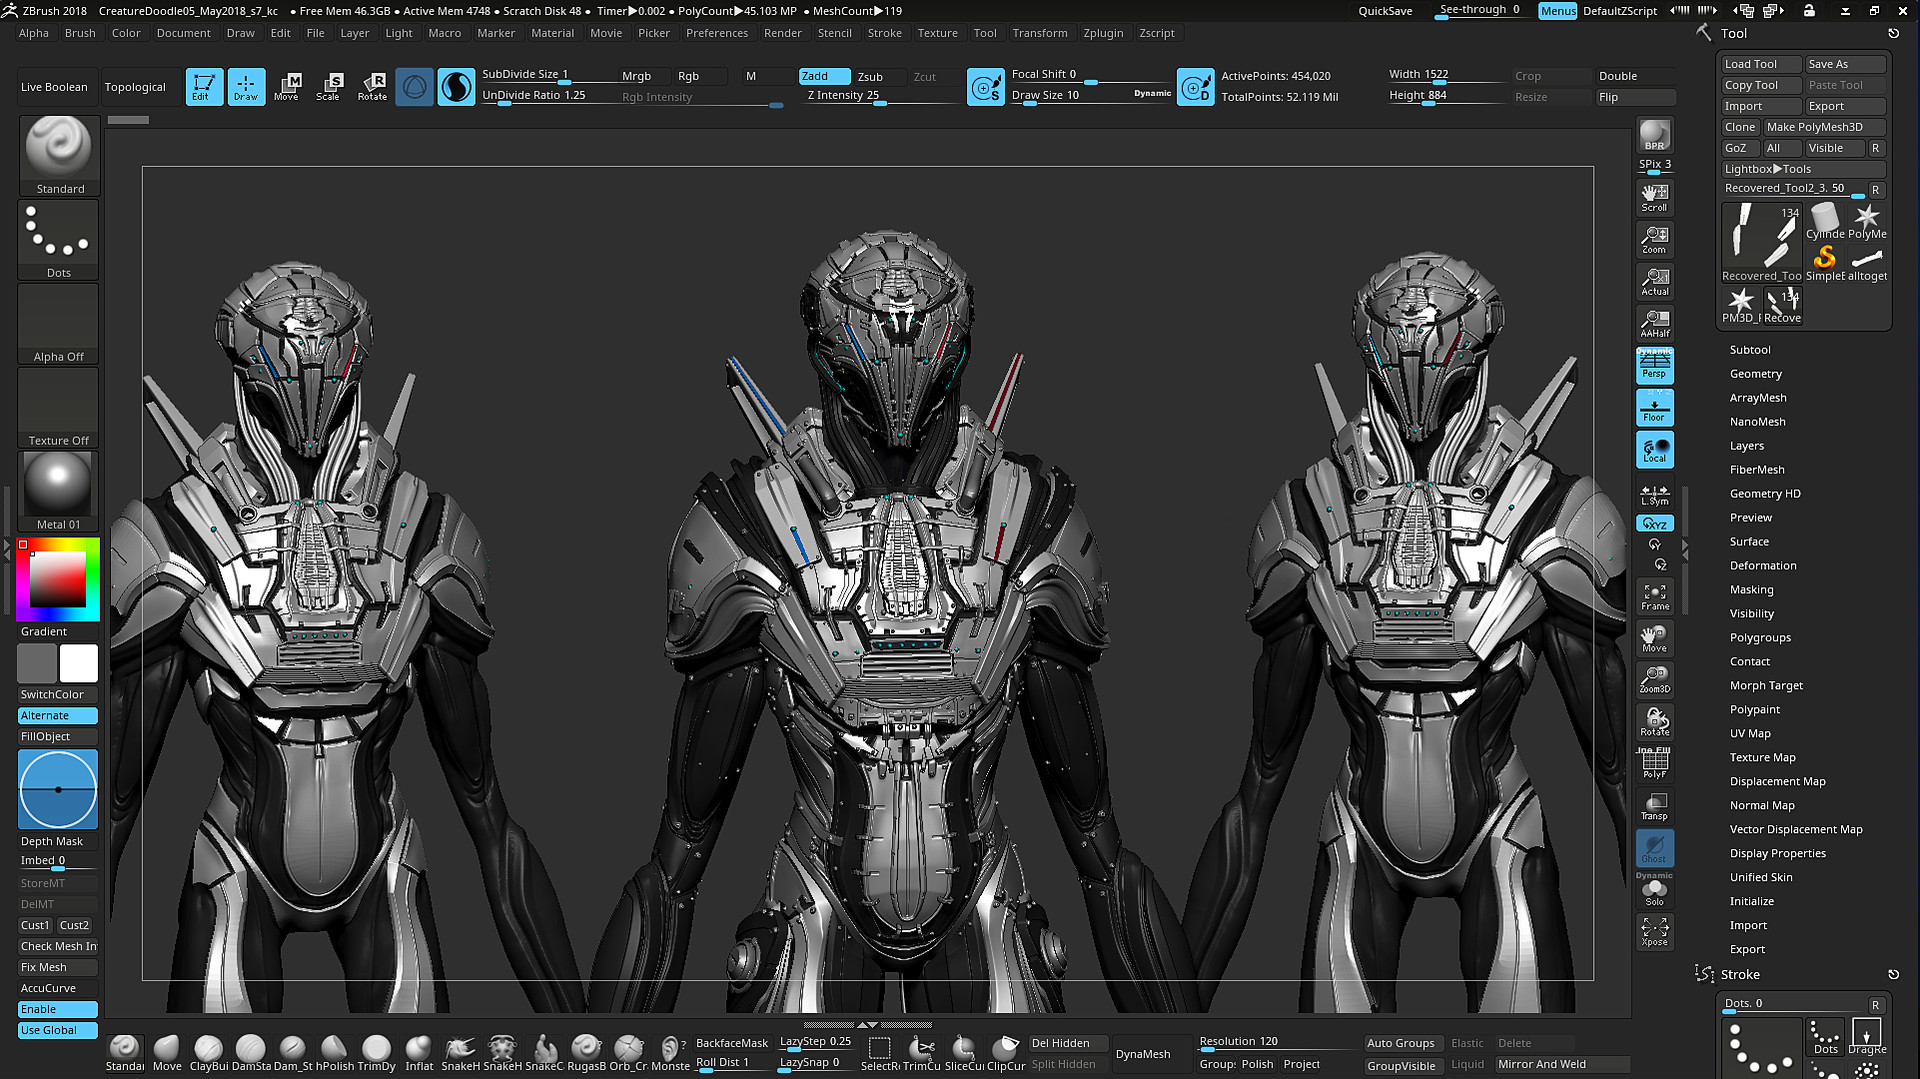
Task: Toggle Transp transparency
Action: coord(1654,806)
